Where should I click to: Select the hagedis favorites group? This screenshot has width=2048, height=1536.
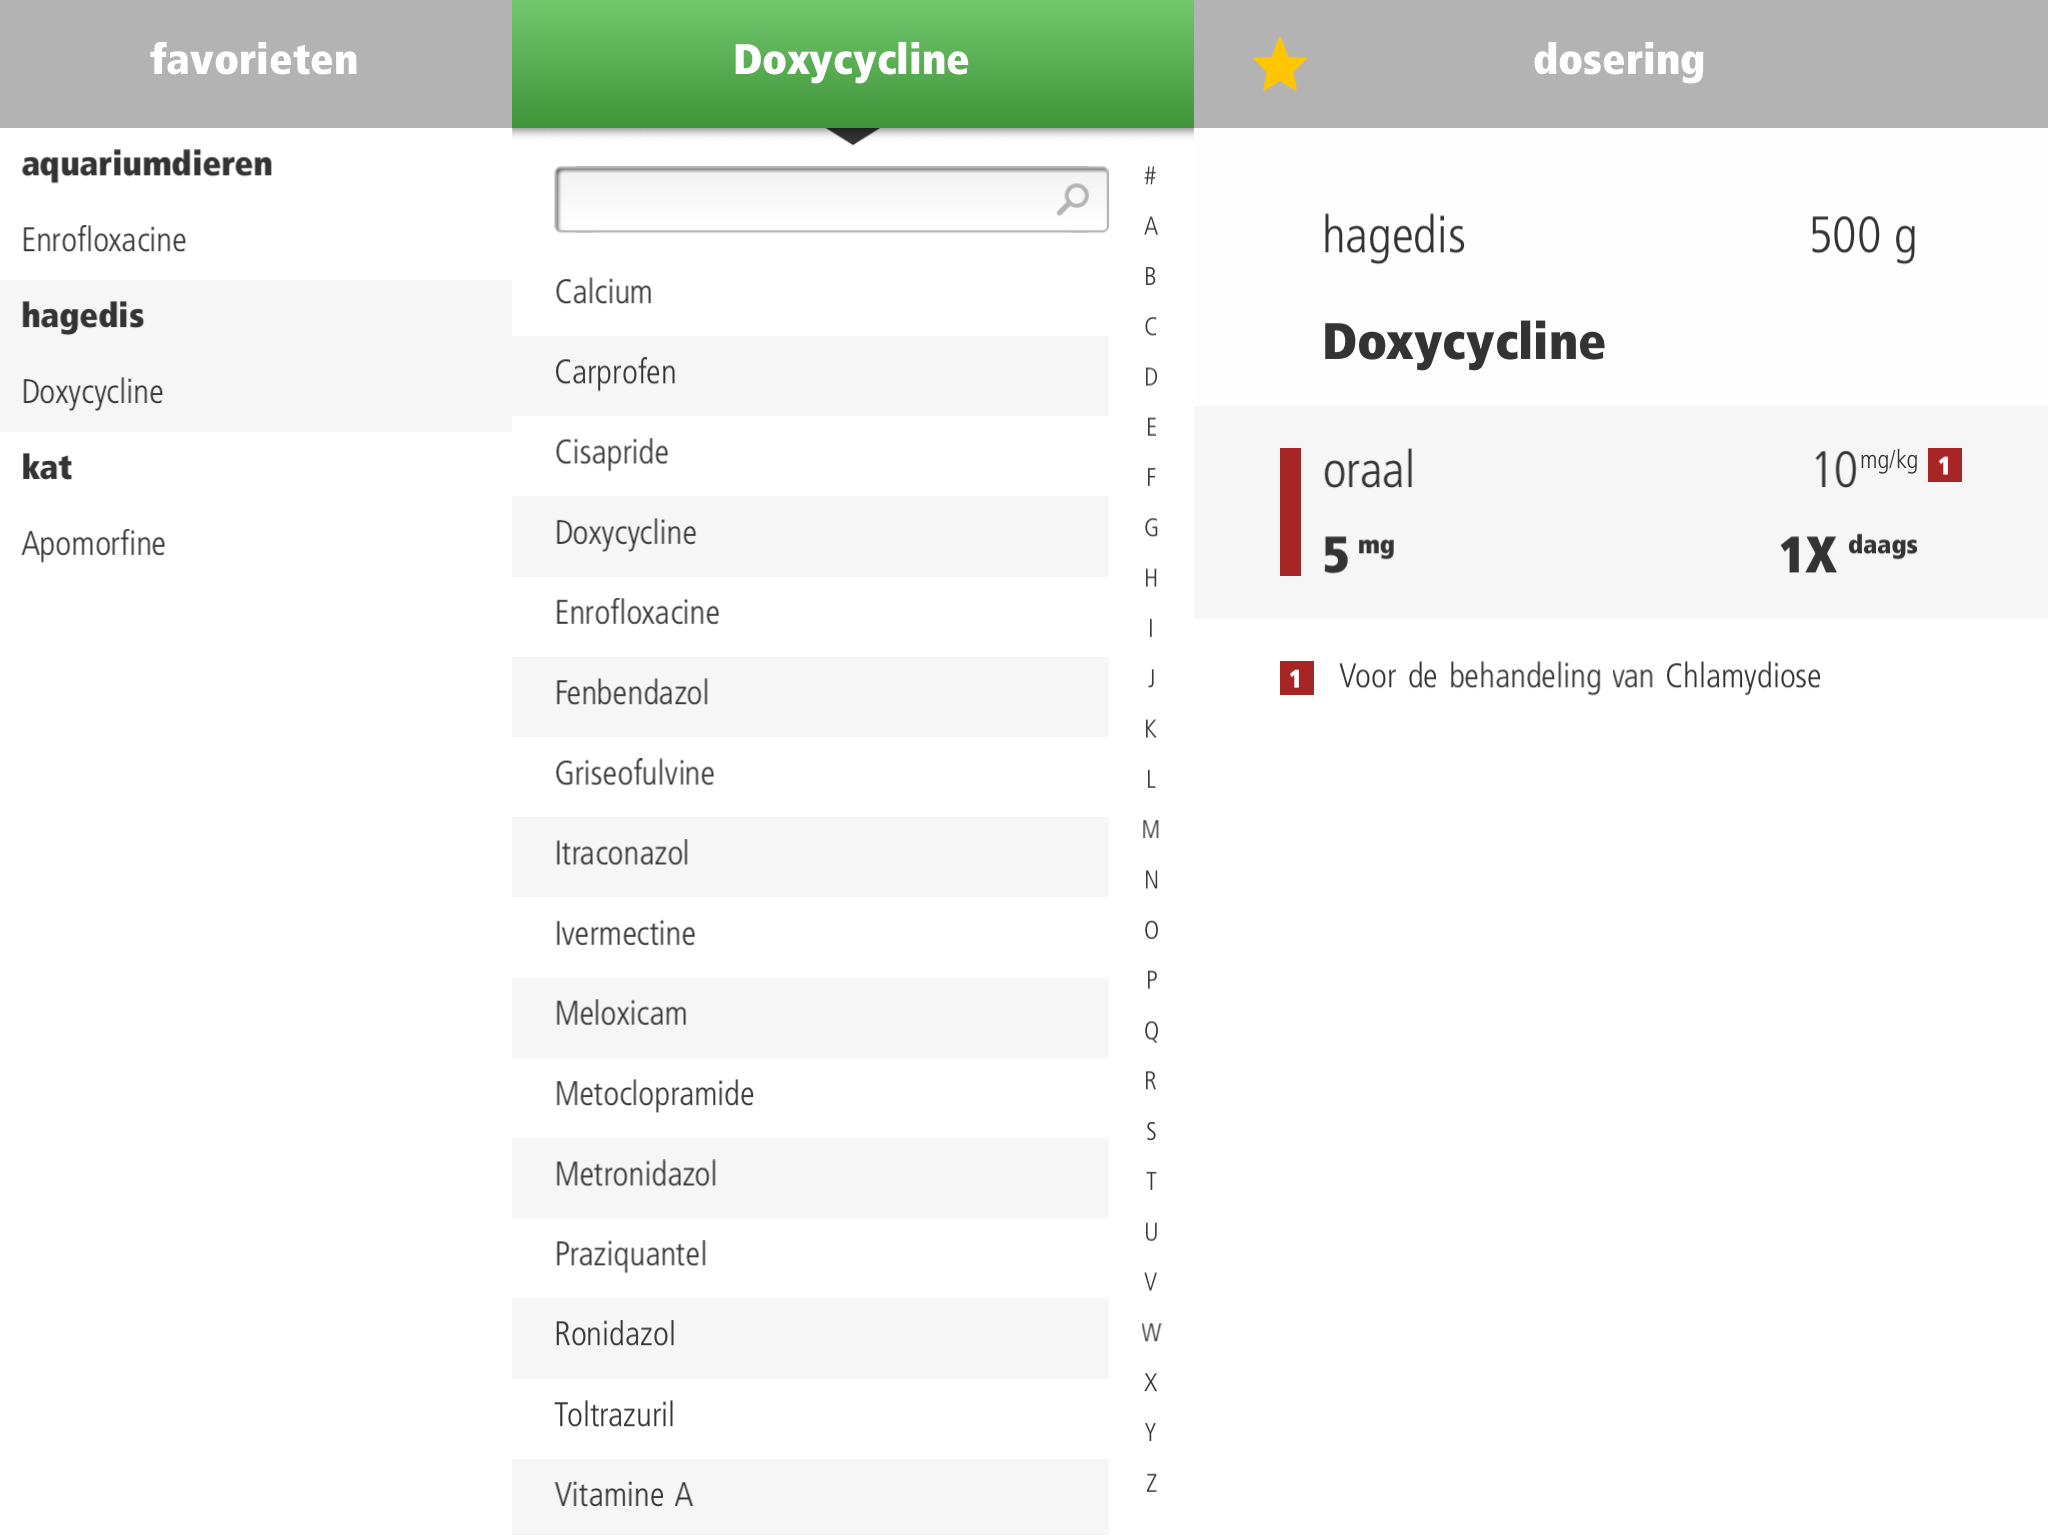pos(83,316)
